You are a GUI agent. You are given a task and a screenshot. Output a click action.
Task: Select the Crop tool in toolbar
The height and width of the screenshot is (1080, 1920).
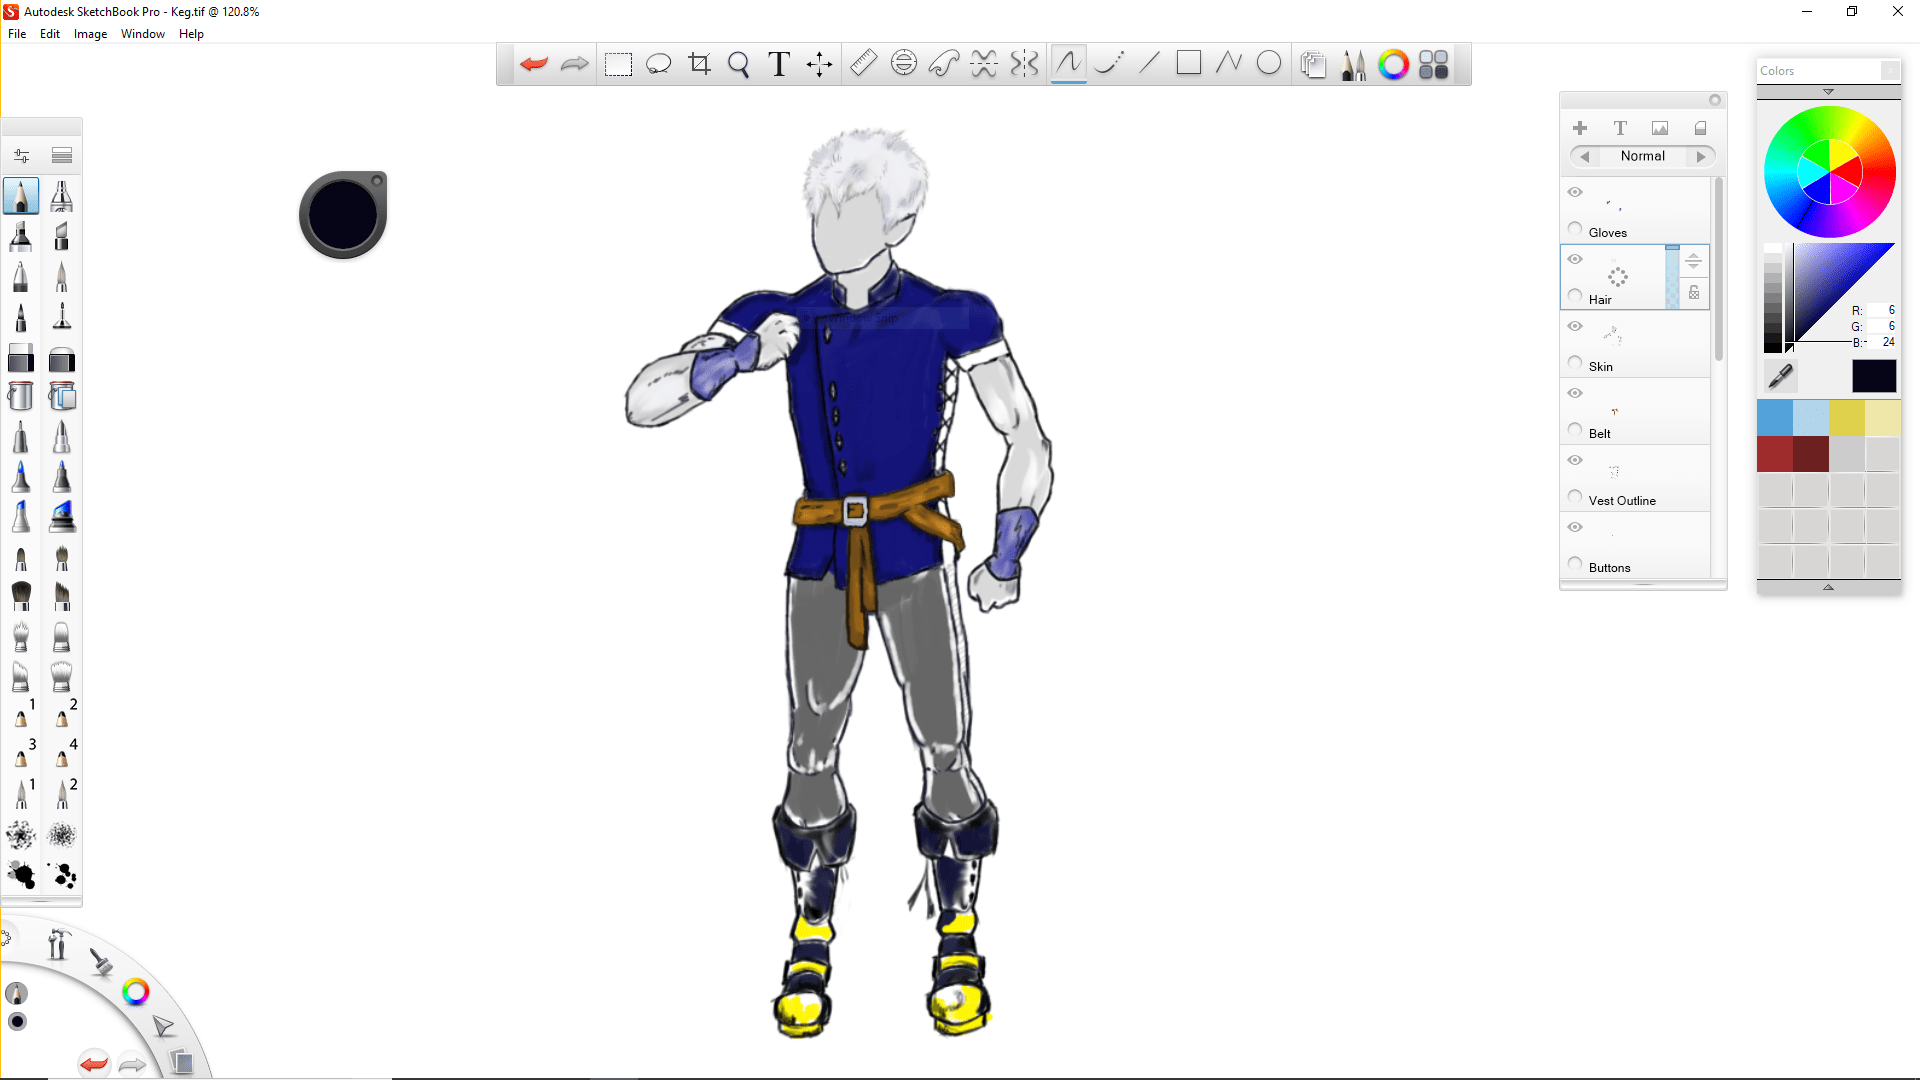click(x=699, y=64)
